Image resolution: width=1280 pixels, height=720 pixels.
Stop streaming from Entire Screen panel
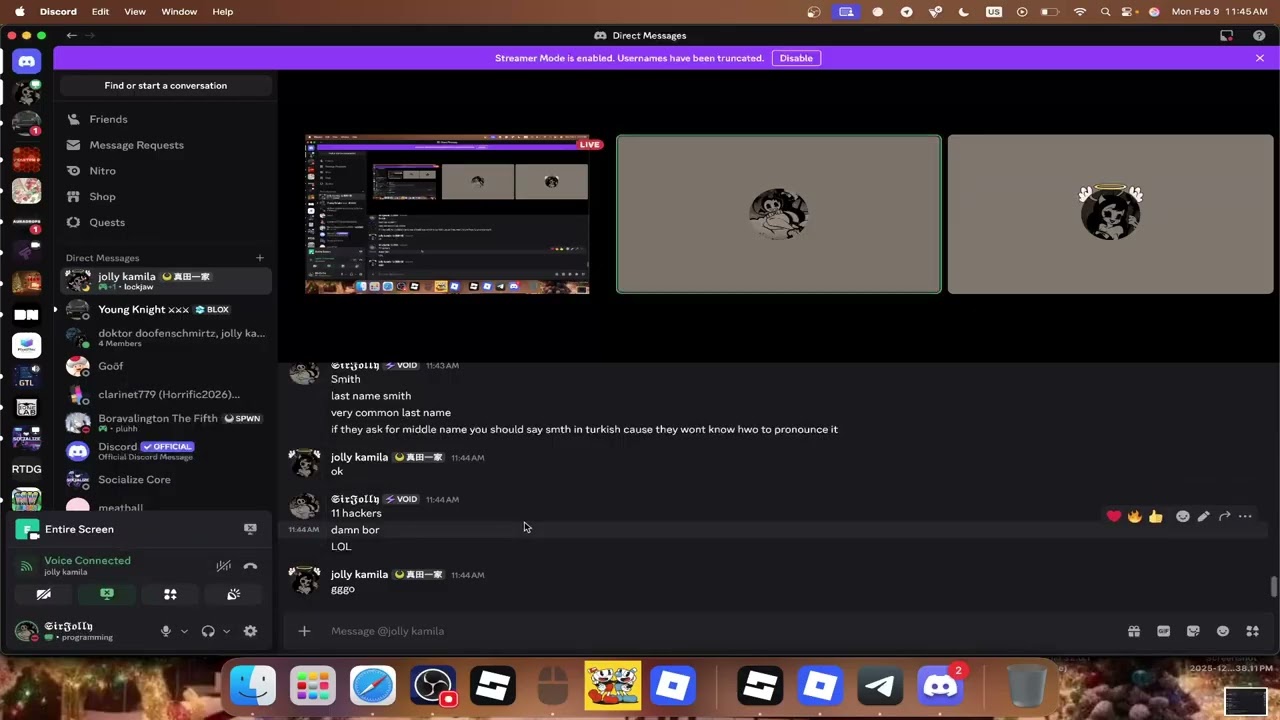(x=250, y=529)
